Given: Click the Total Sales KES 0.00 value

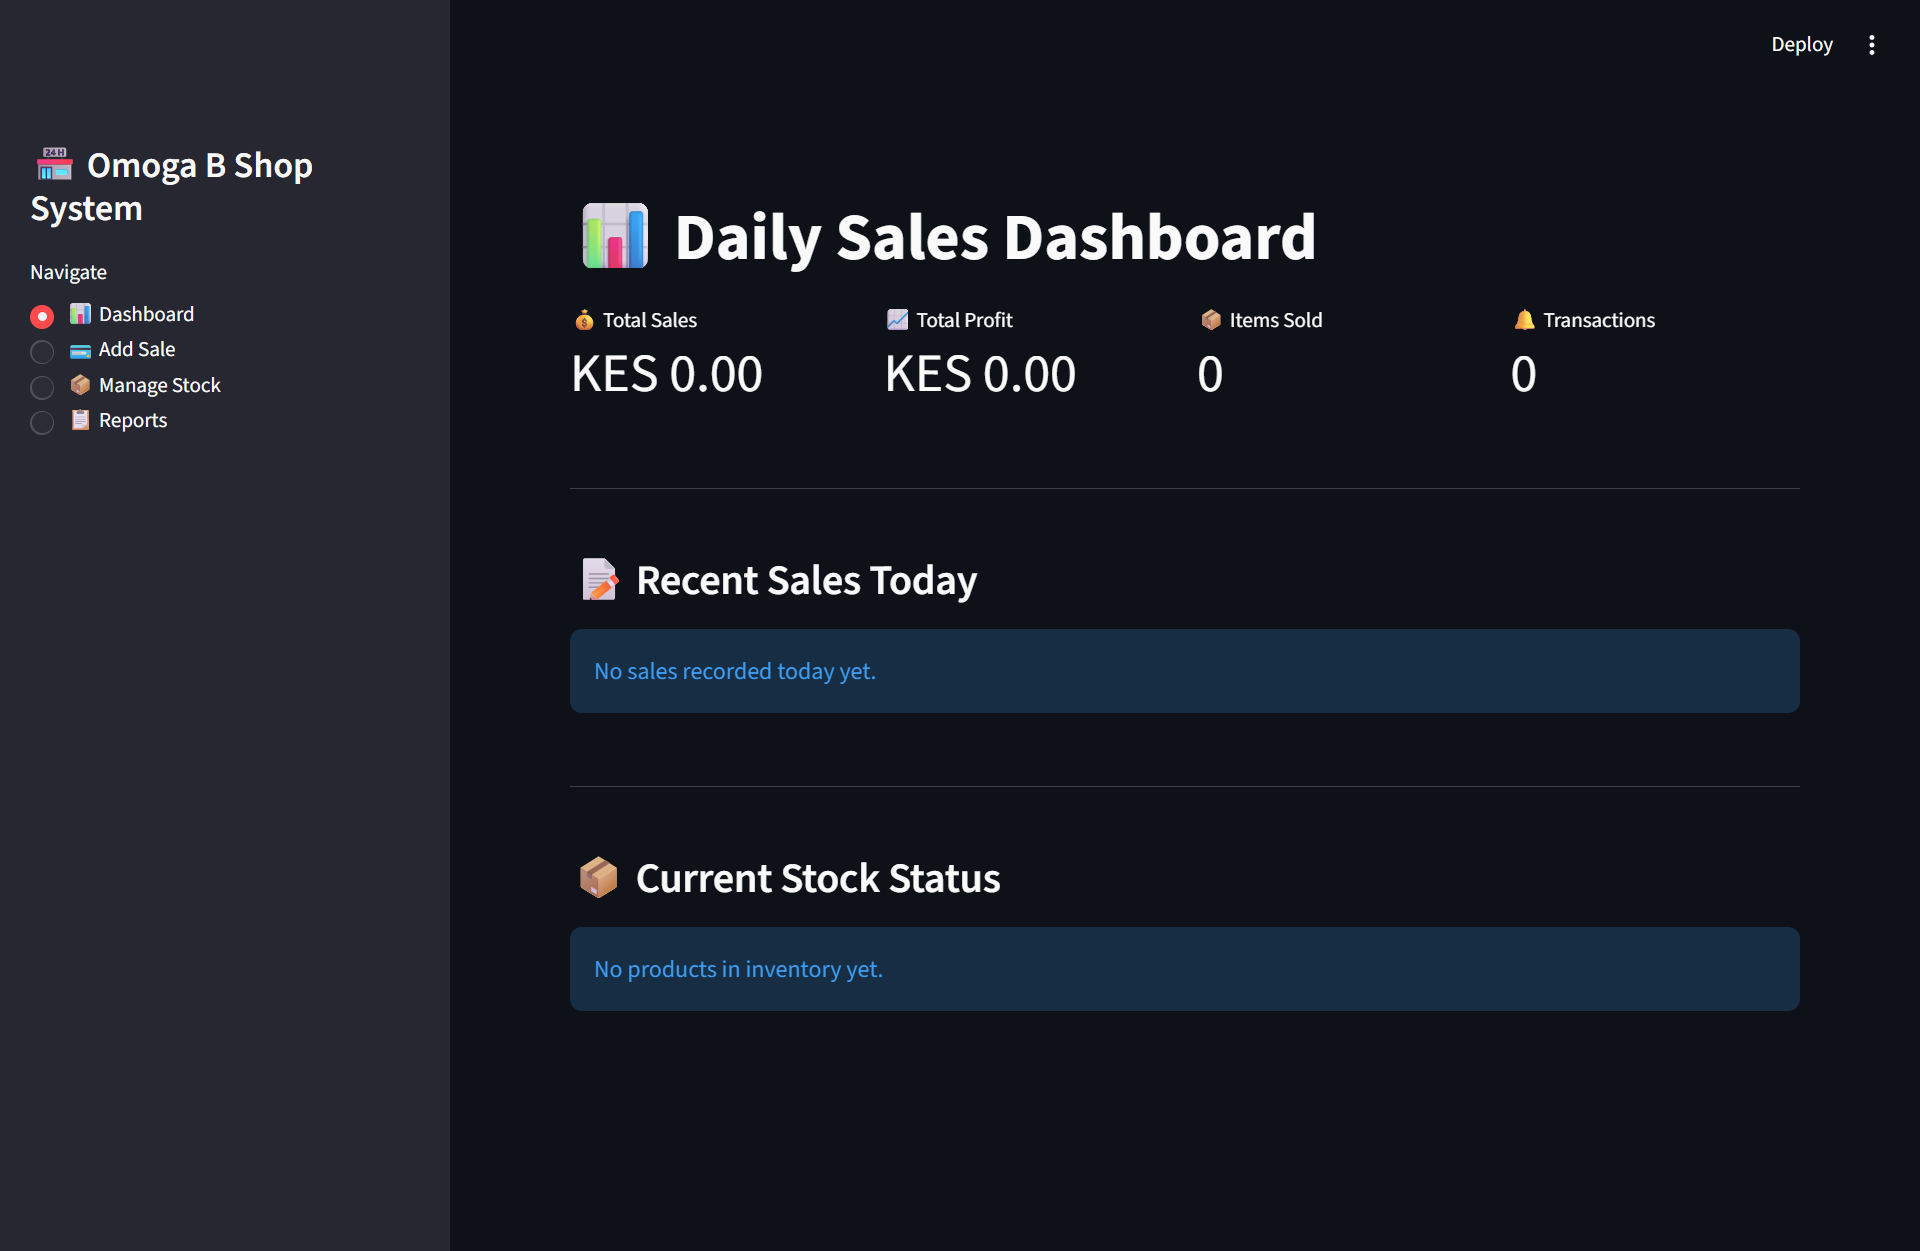Looking at the screenshot, I should click(x=667, y=374).
